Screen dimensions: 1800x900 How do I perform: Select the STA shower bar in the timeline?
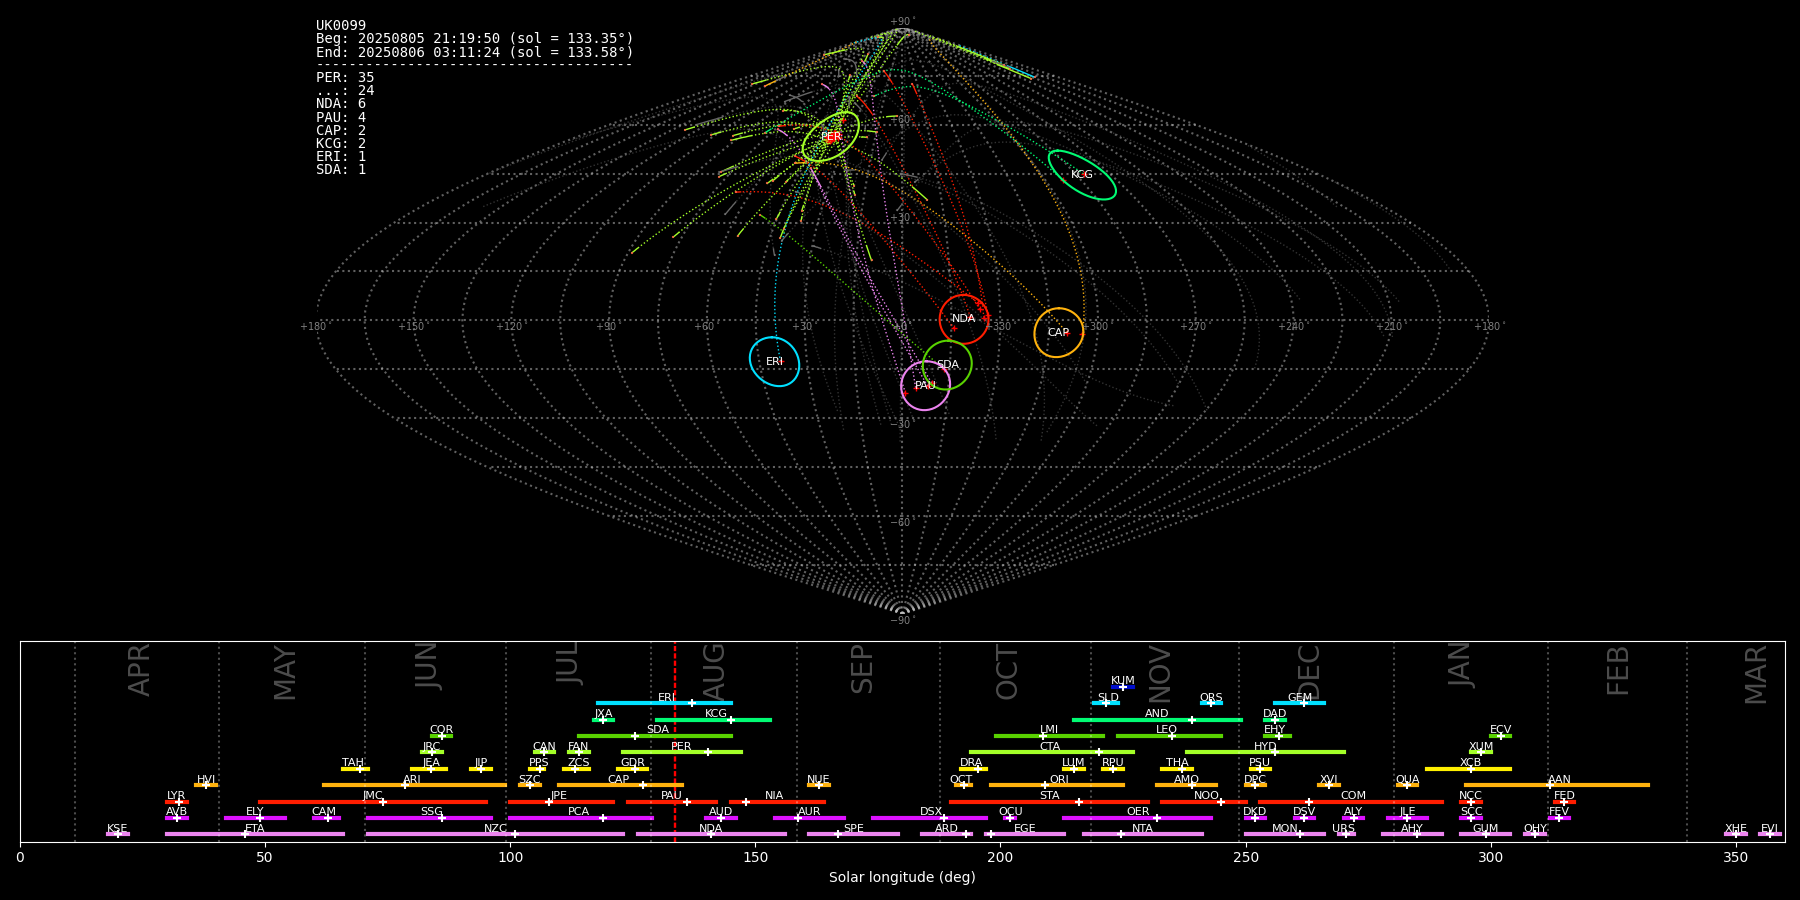[1049, 802]
